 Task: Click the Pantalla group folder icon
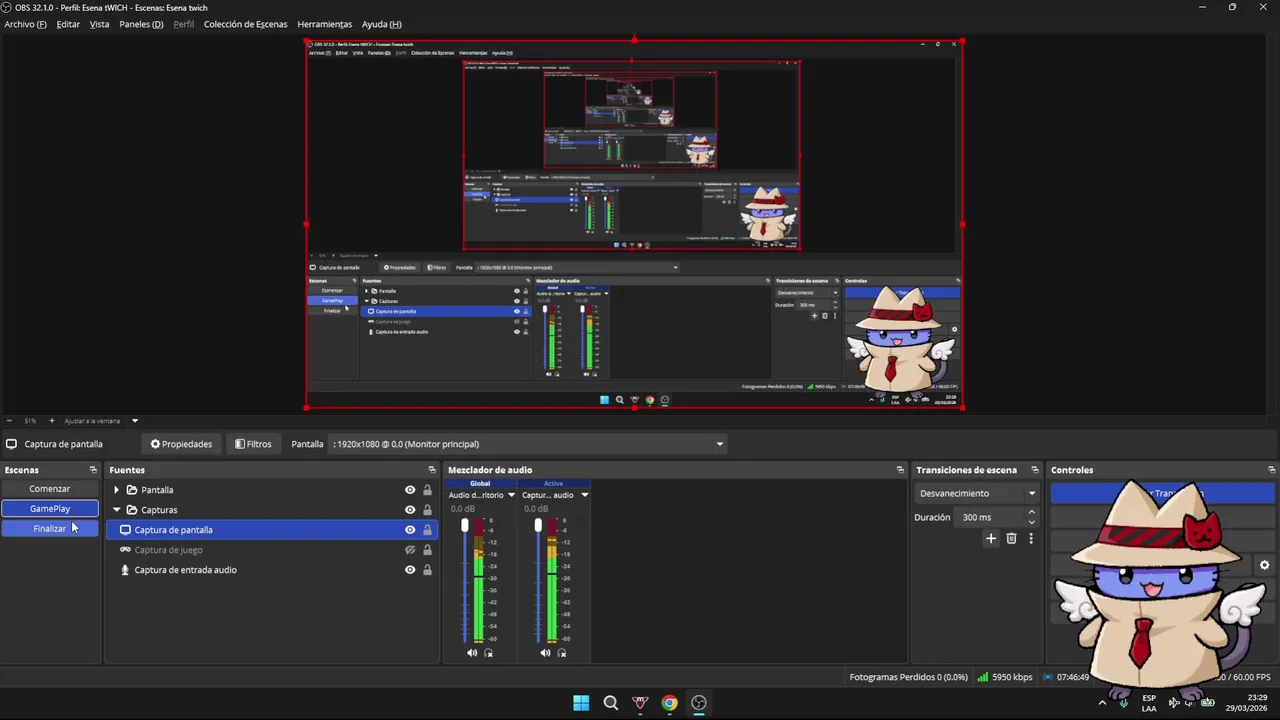coord(132,490)
